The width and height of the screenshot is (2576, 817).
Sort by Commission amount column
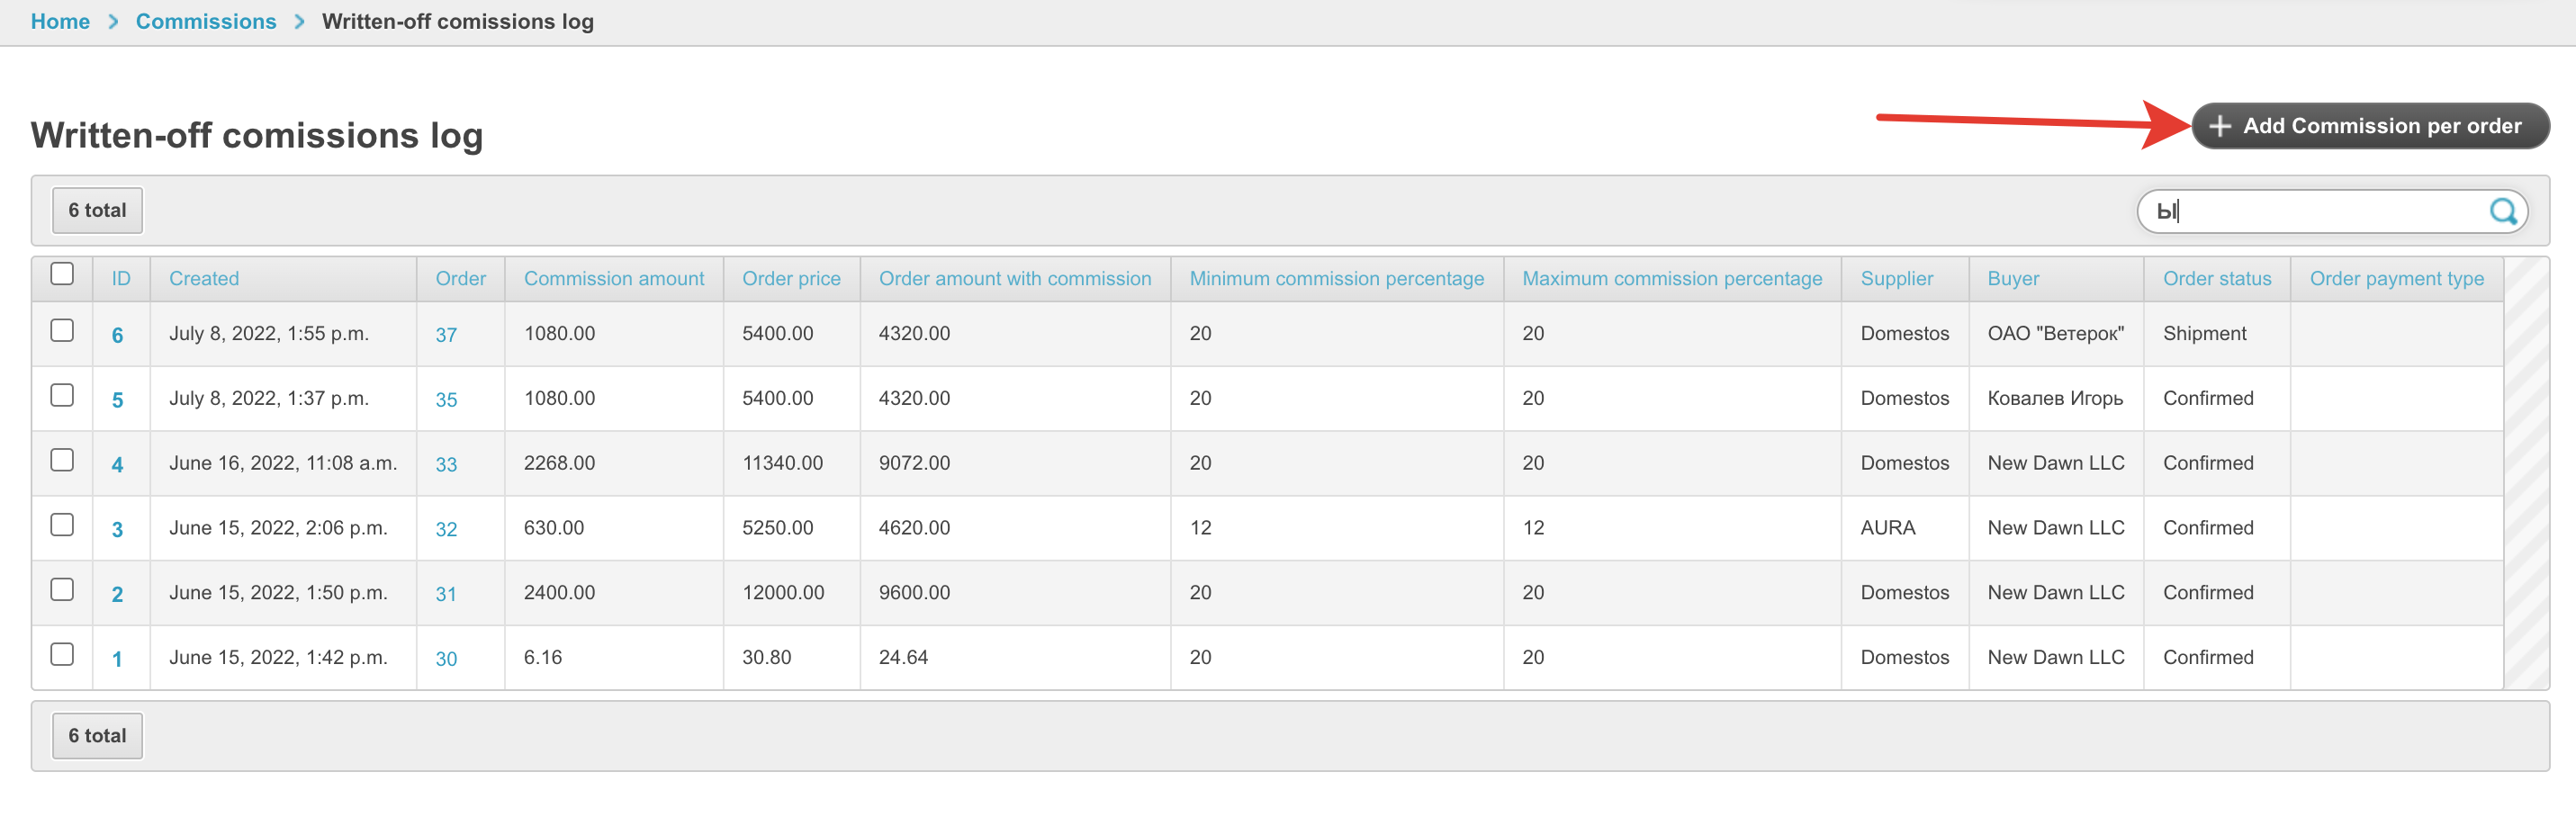pyautogui.click(x=613, y=279)
